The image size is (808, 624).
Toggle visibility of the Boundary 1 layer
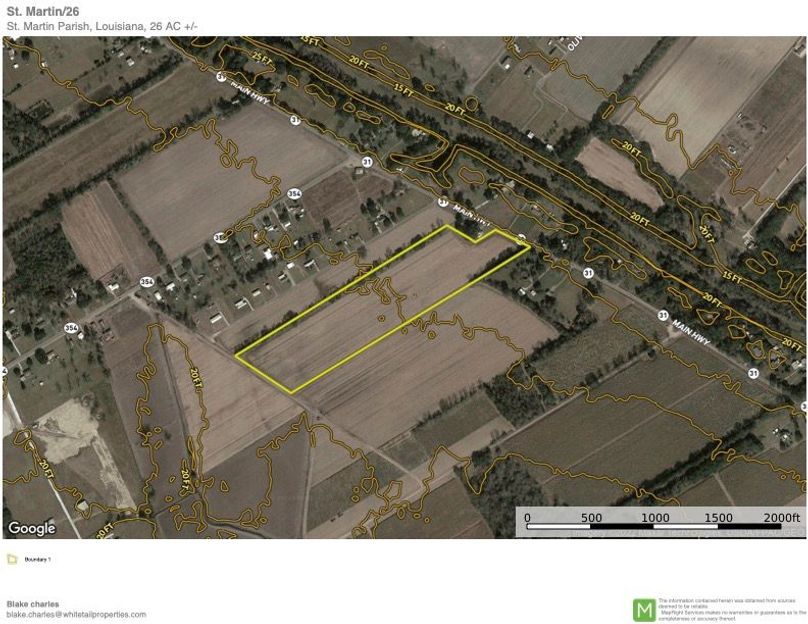(x=12, y=558)
